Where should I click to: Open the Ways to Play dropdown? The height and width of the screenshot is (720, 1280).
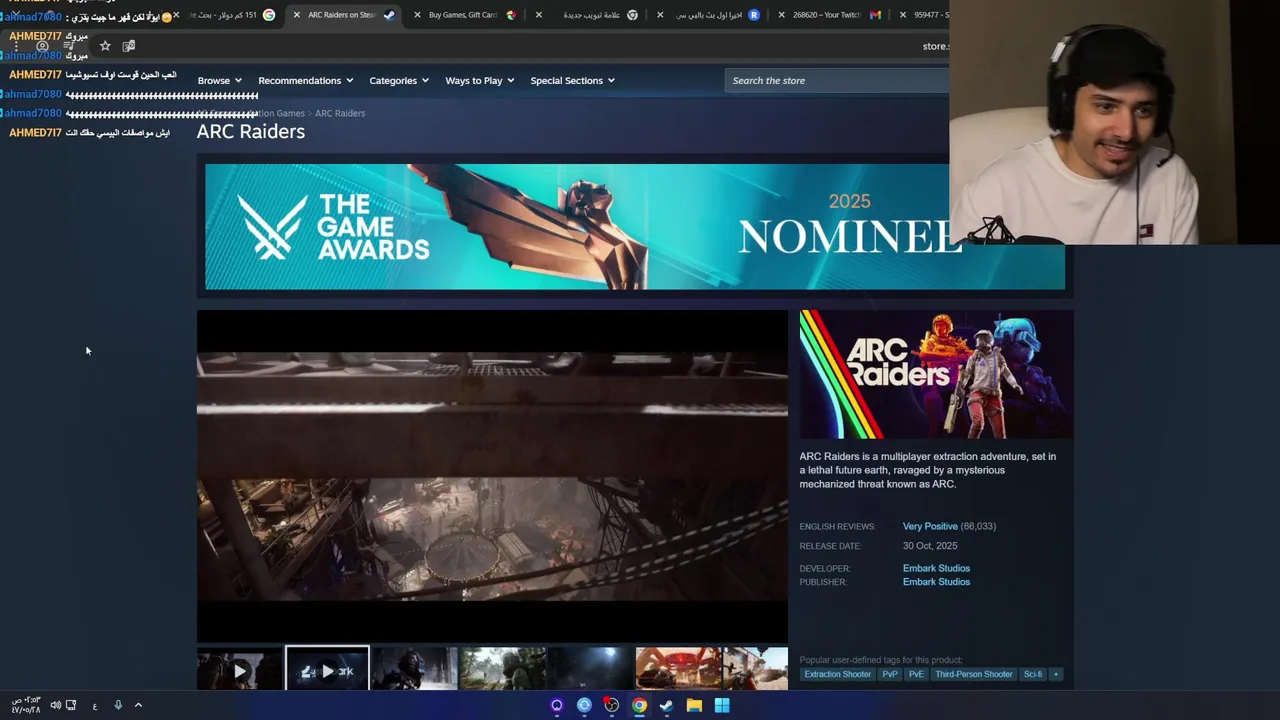coord(479,80)
